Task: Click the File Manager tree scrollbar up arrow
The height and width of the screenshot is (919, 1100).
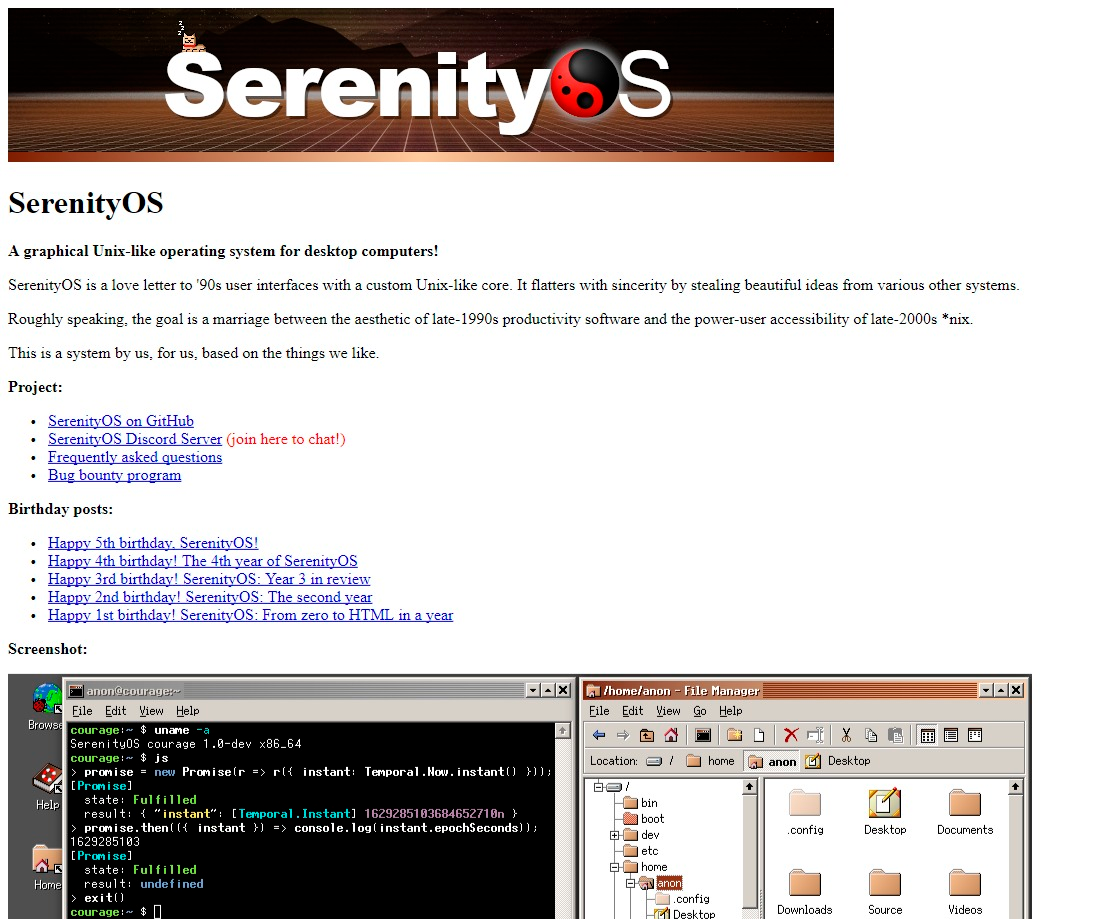Action: (749, 786)
